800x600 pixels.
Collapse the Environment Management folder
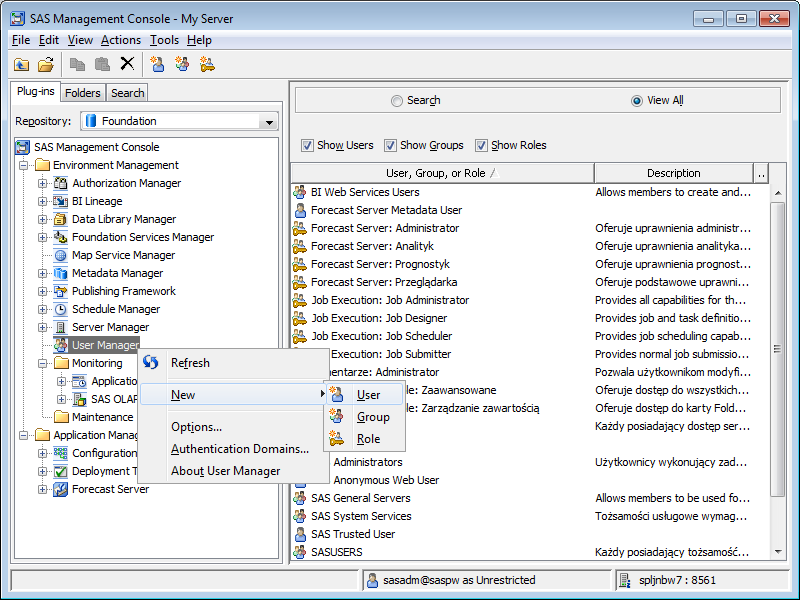23,165
